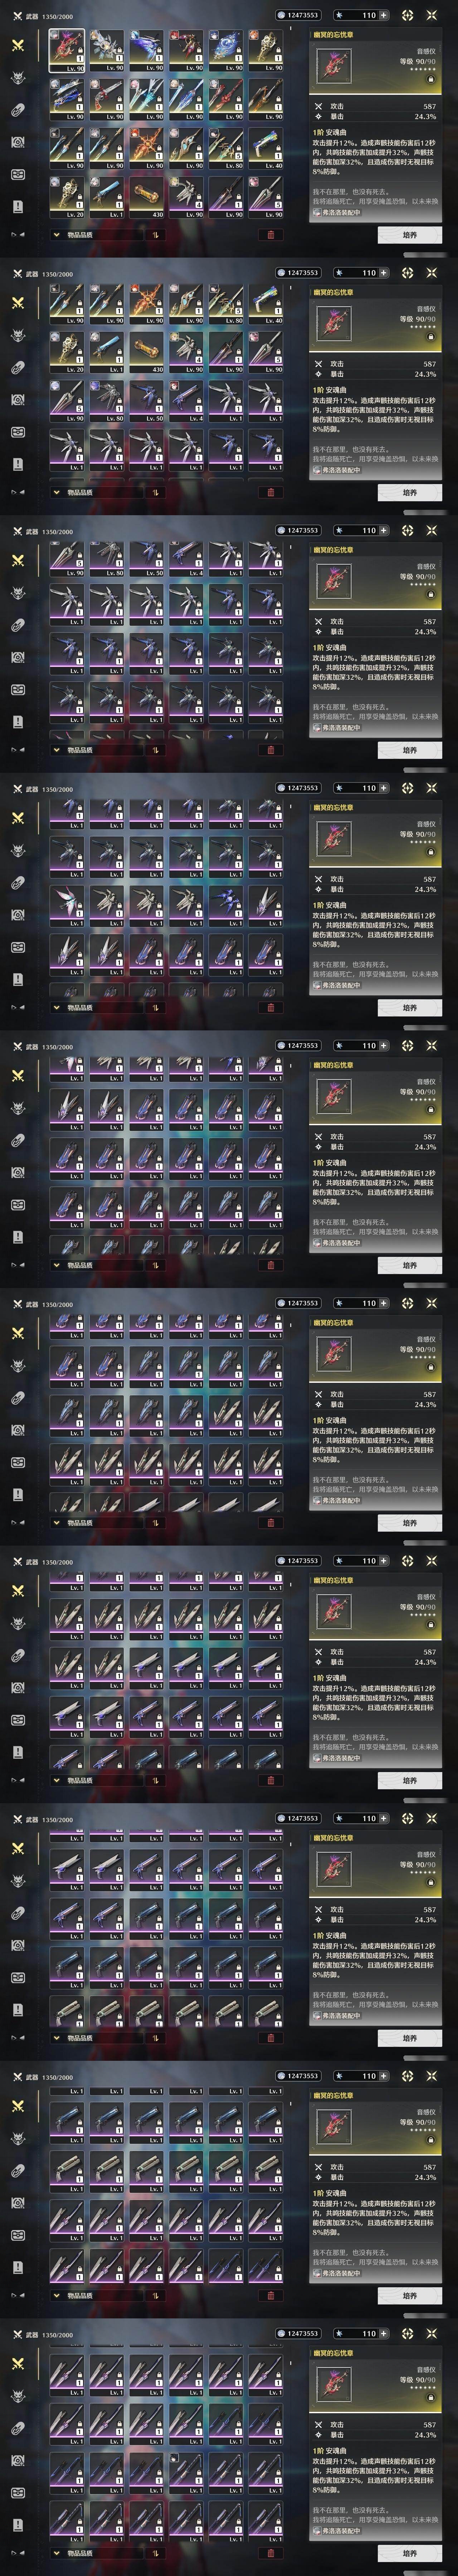Click the red trash icon in the top inventory panel

270,235
